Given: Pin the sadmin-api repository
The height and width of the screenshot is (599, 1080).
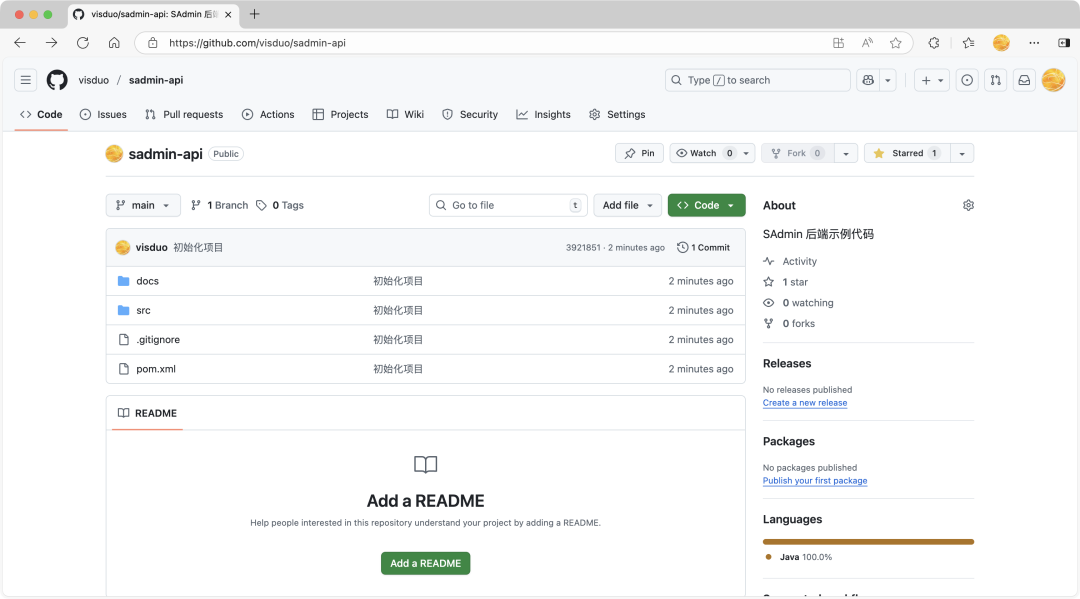Looking at the screenshot, I should tap(639, 153).
